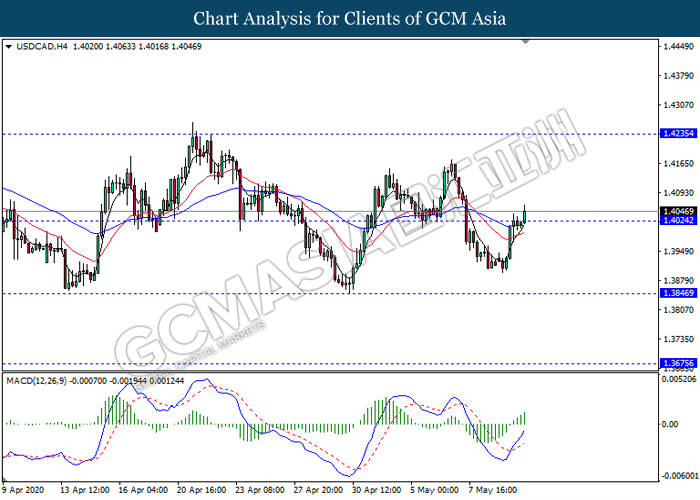
Task: Select the 1.42354 resistance price tag
Action: (x=676, y=133)
